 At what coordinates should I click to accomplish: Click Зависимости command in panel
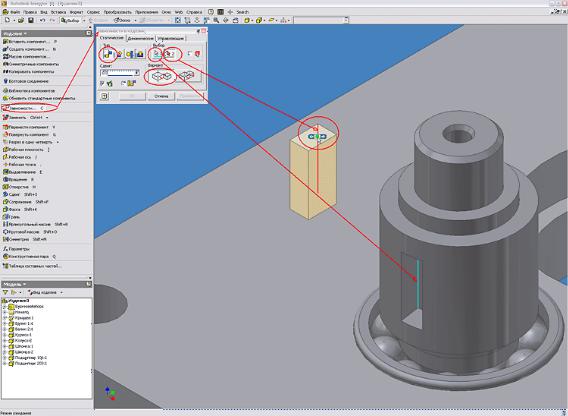[x=22, y=108]
